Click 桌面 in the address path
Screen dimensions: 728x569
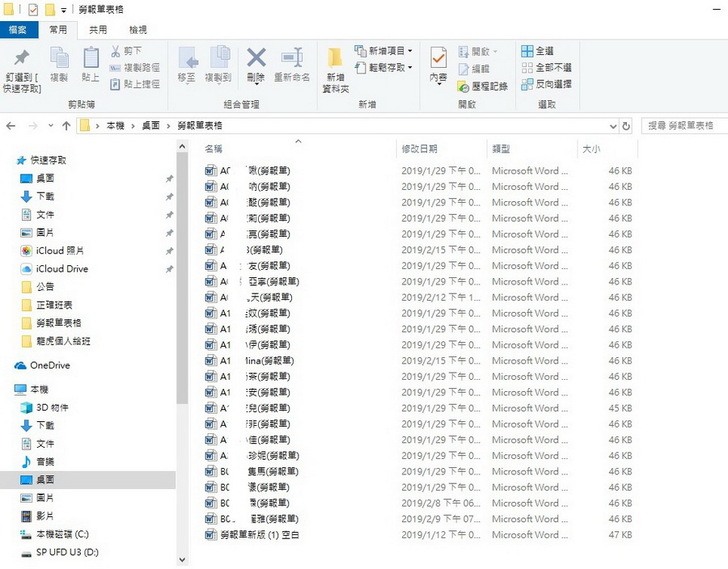pos(151,126)
